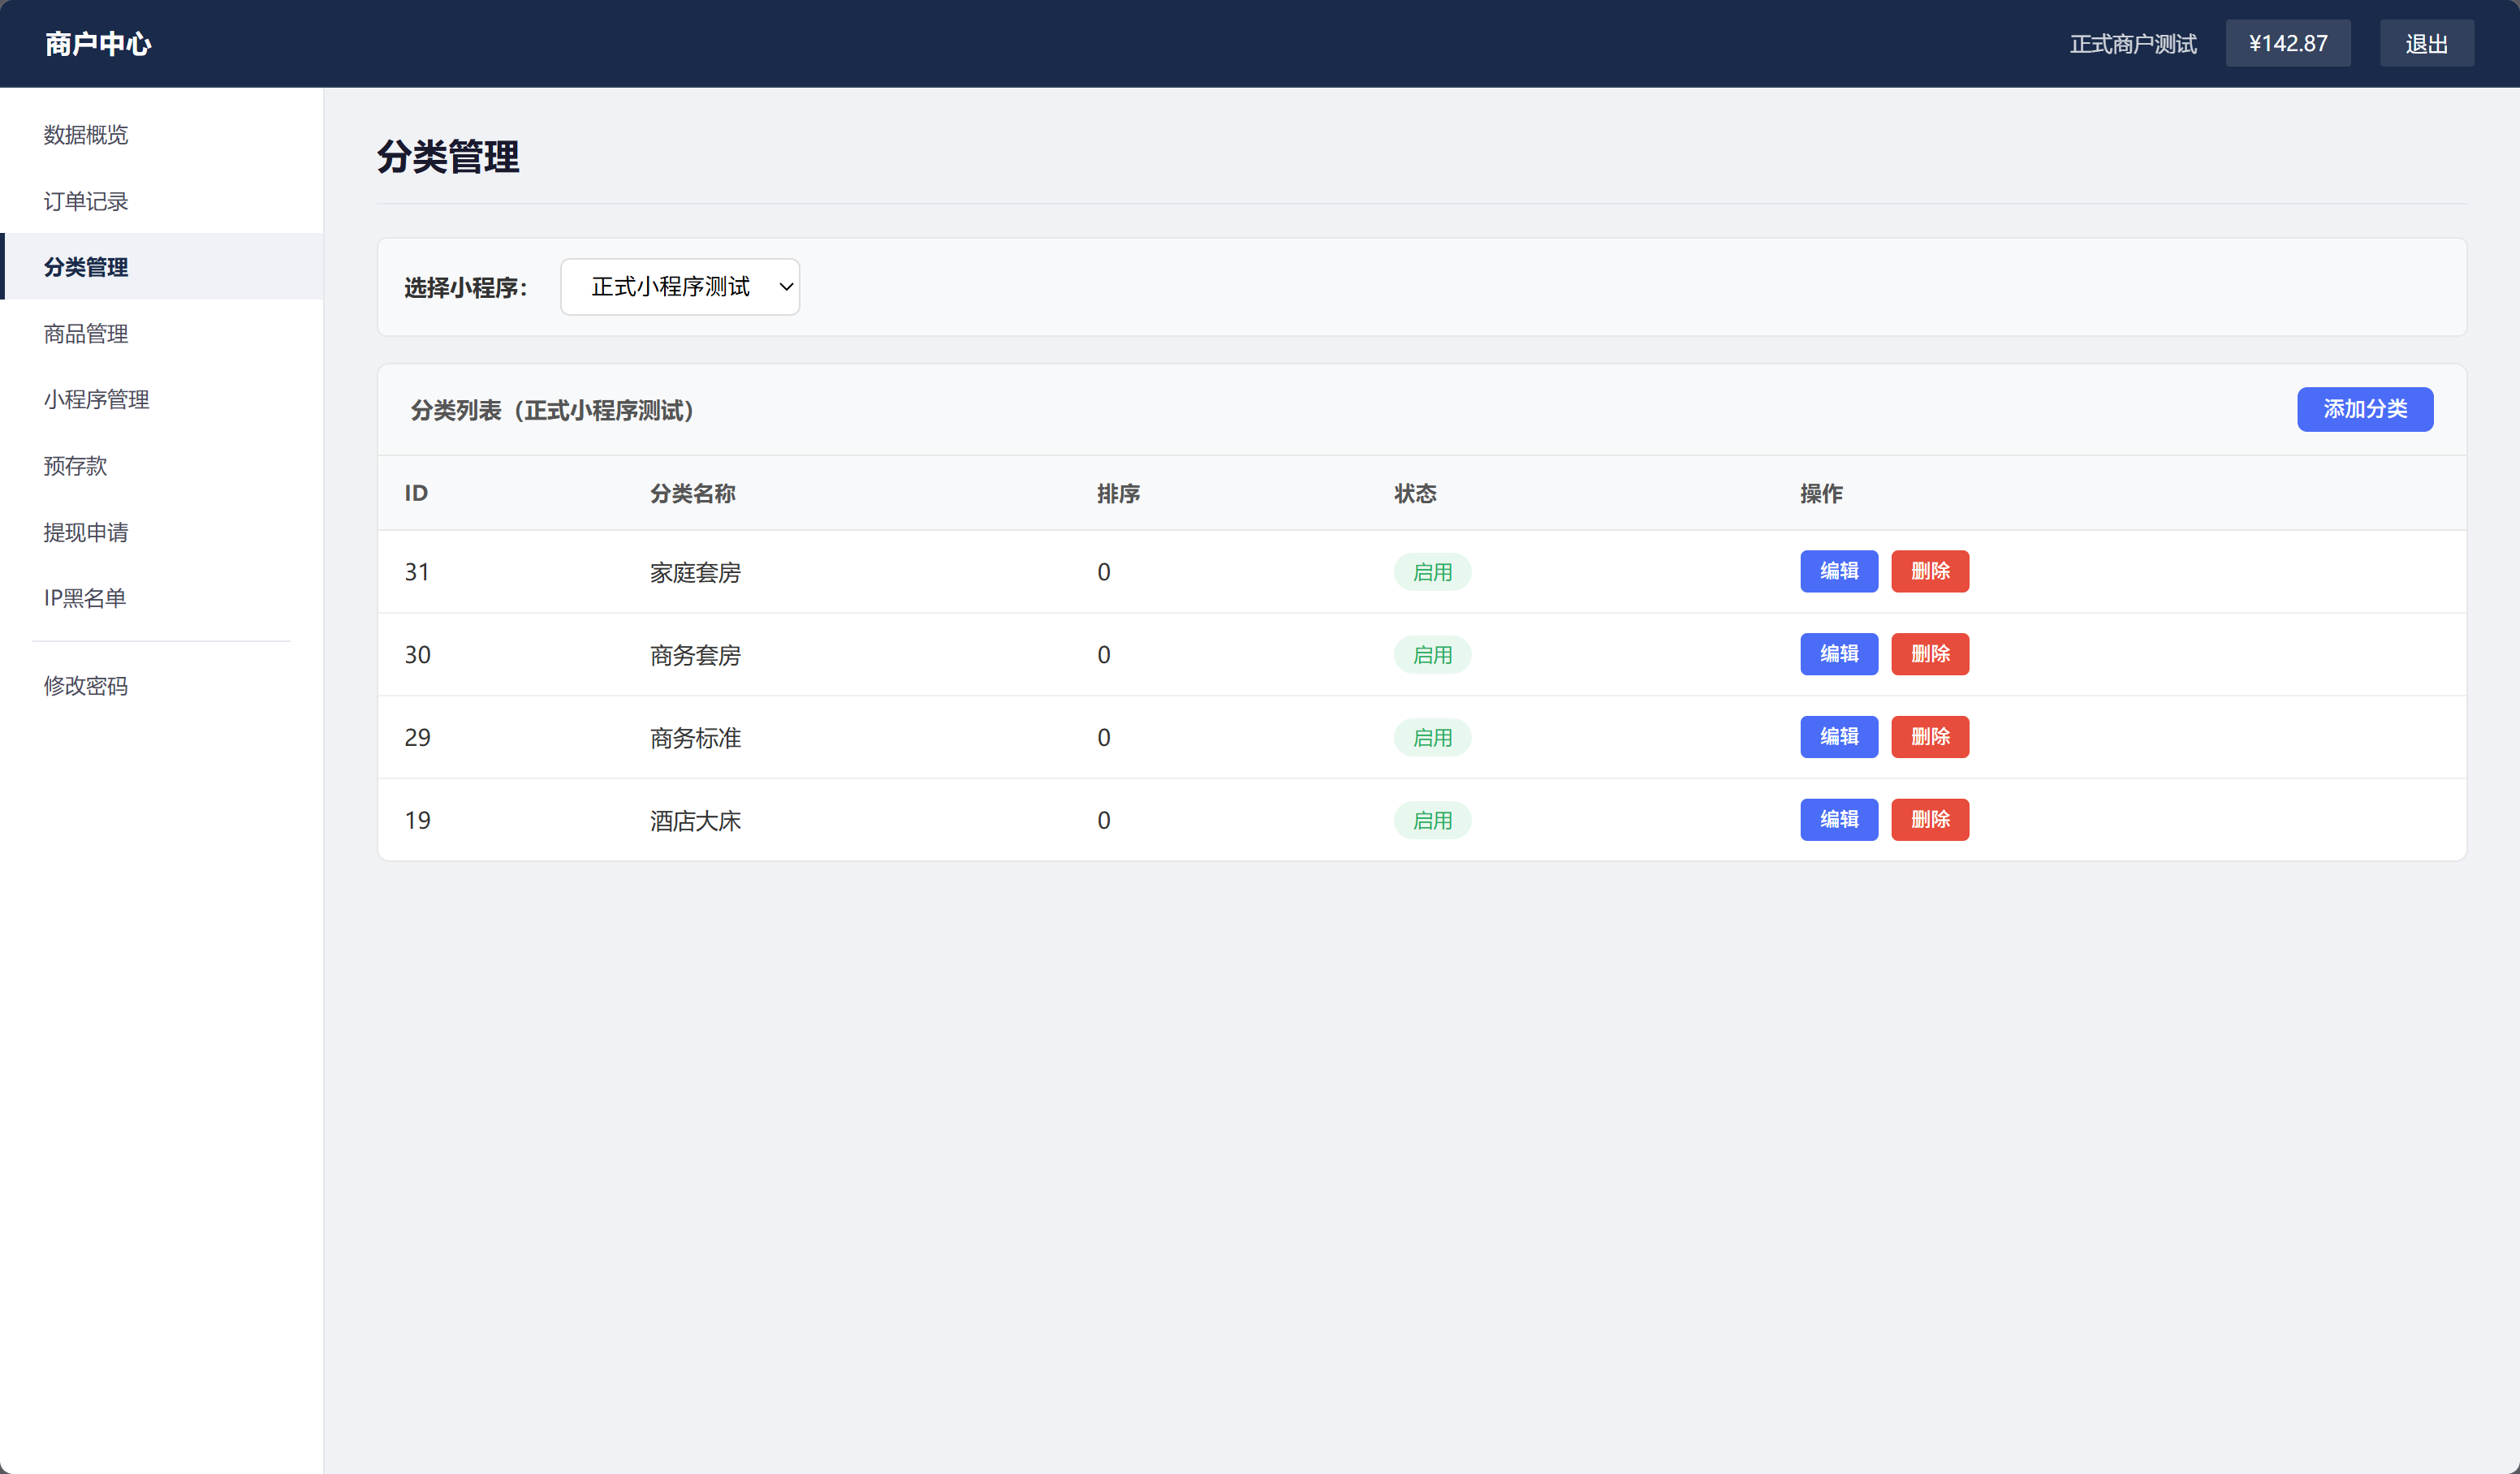The height and width of the screenshot is (1474, 2520).
Task: Edit the 商务标准 category
Action: pos(1838,737)
